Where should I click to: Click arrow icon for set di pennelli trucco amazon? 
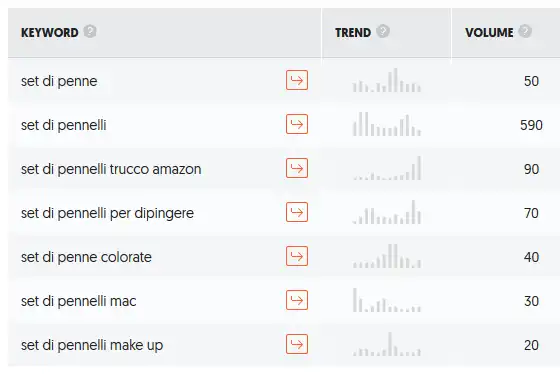297,168
